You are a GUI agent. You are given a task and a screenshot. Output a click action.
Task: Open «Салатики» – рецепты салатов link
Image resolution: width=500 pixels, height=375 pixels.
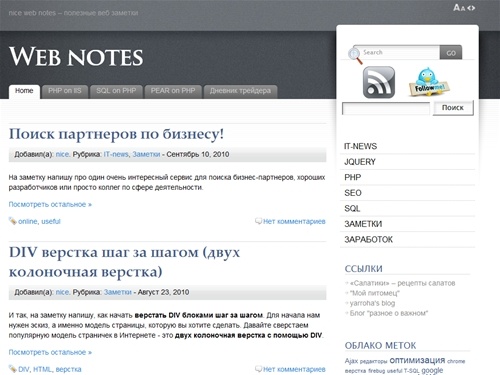click(x=402, y=283)
